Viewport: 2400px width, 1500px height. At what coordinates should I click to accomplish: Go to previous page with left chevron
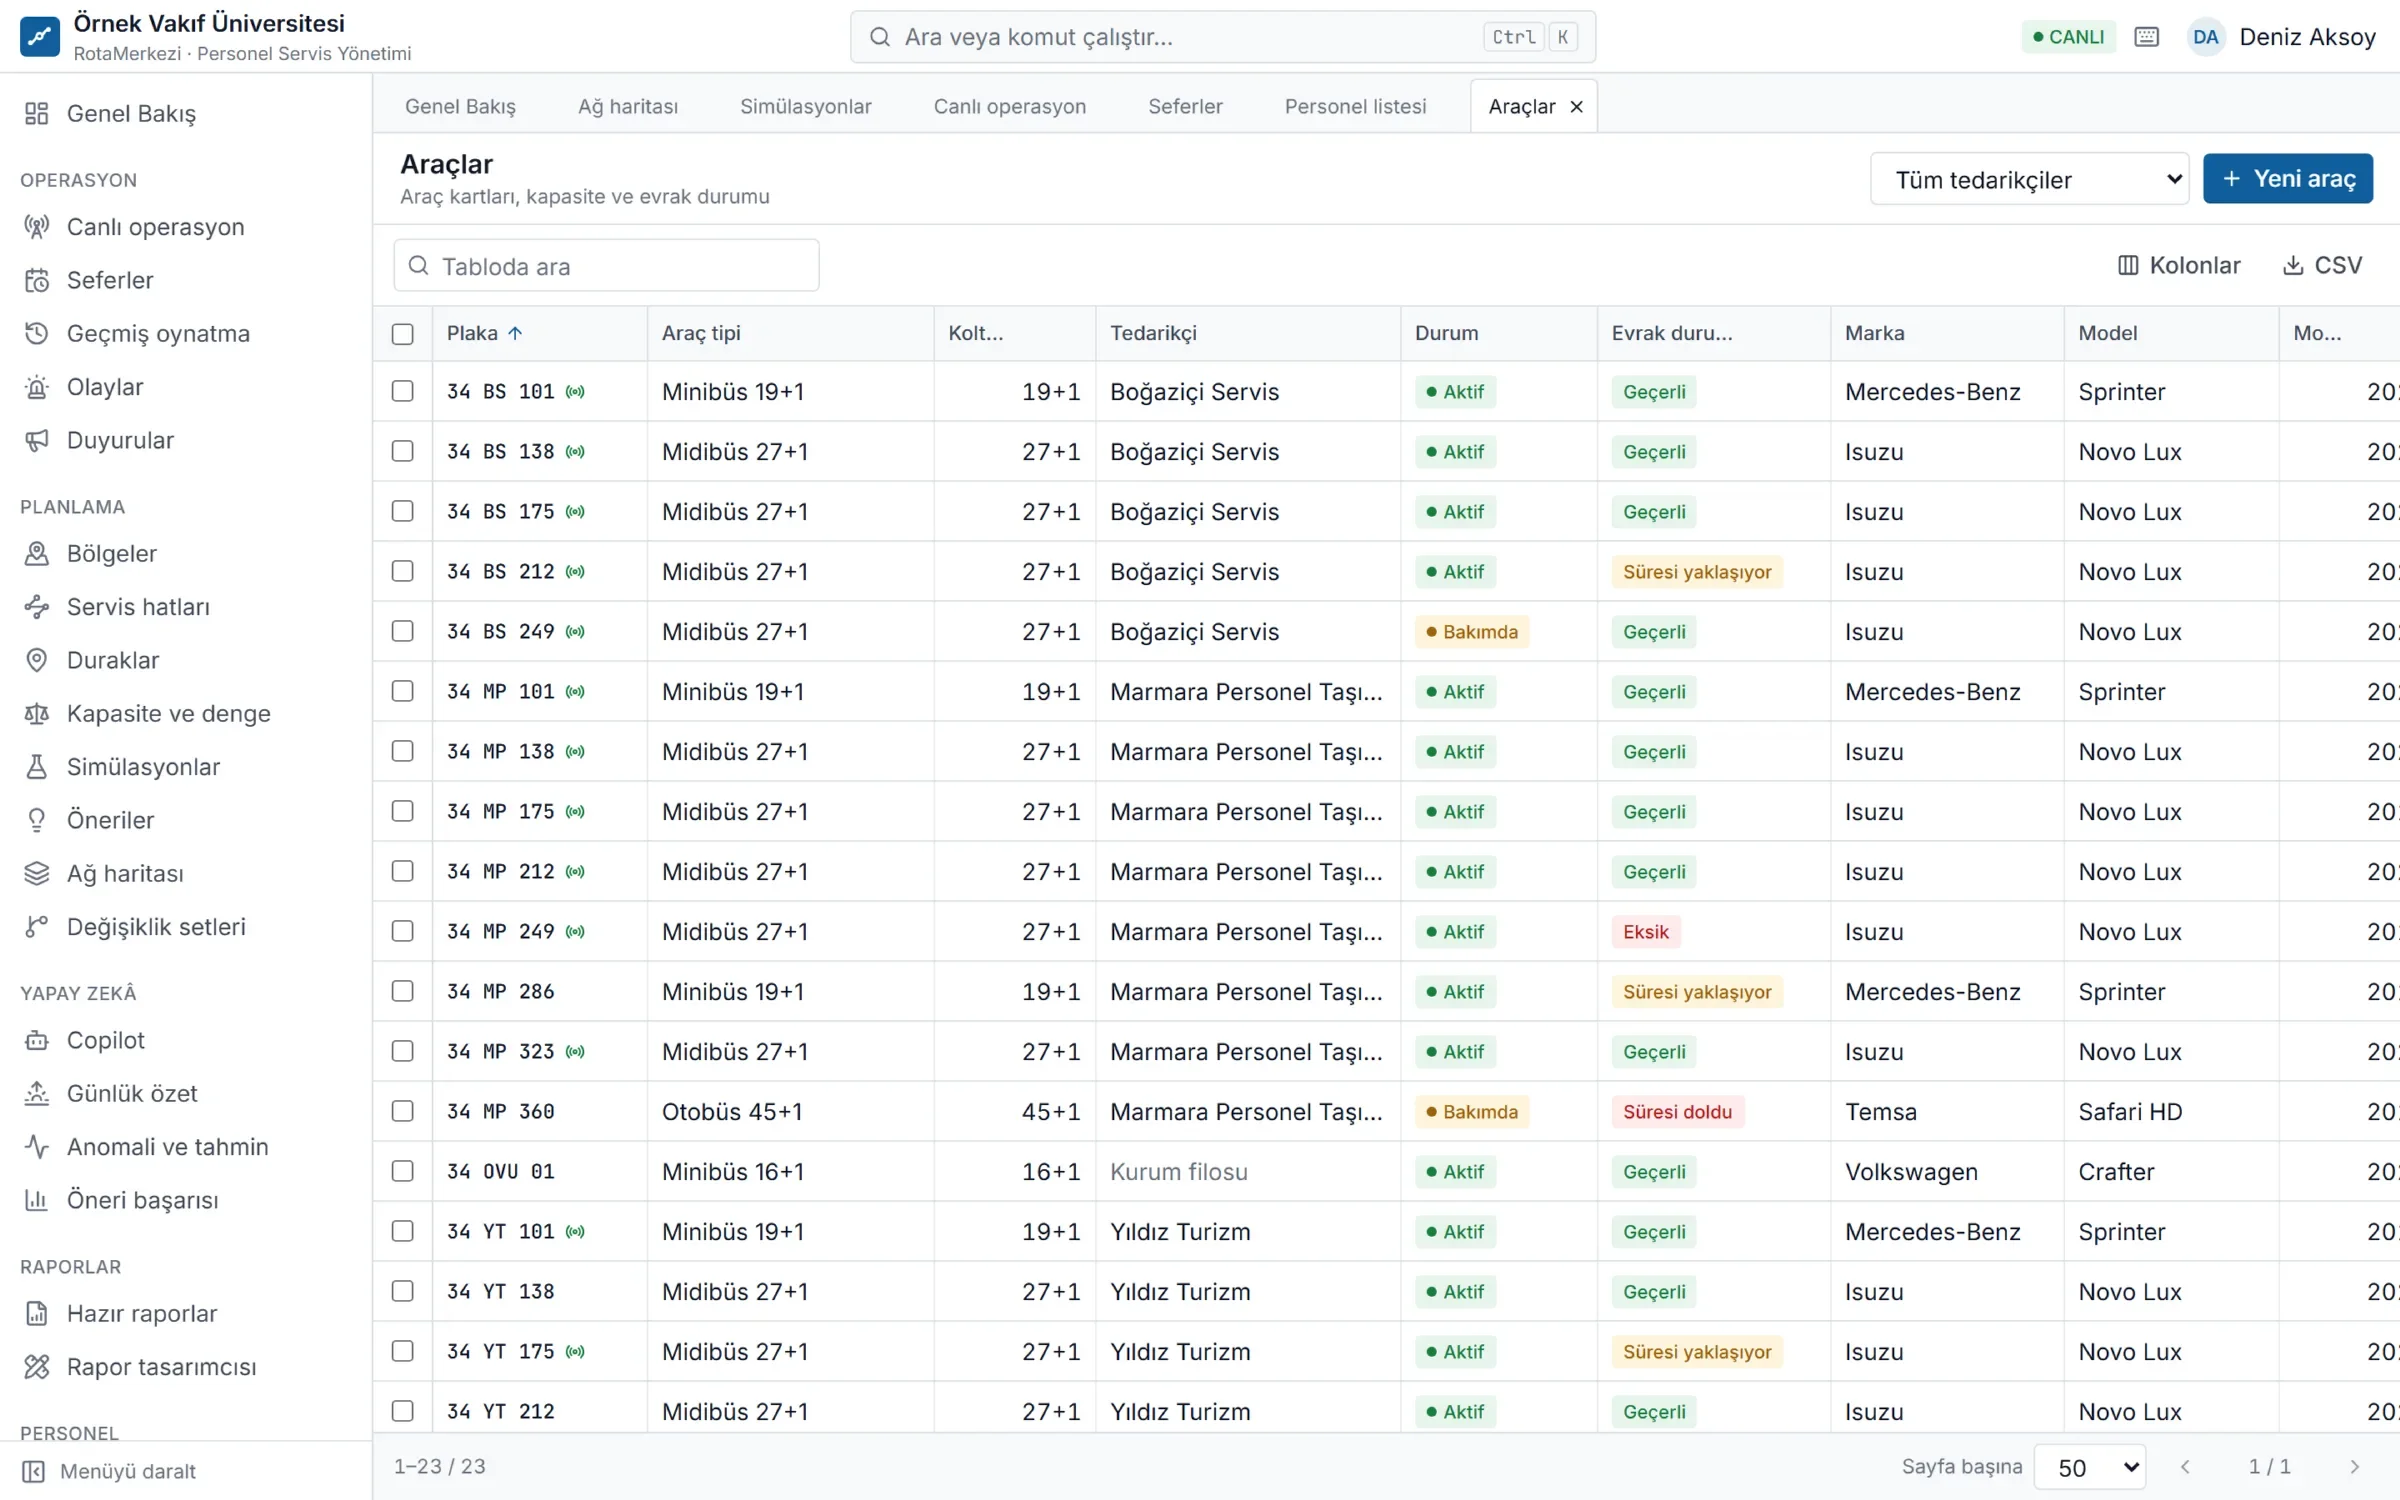[2185, 1467]
